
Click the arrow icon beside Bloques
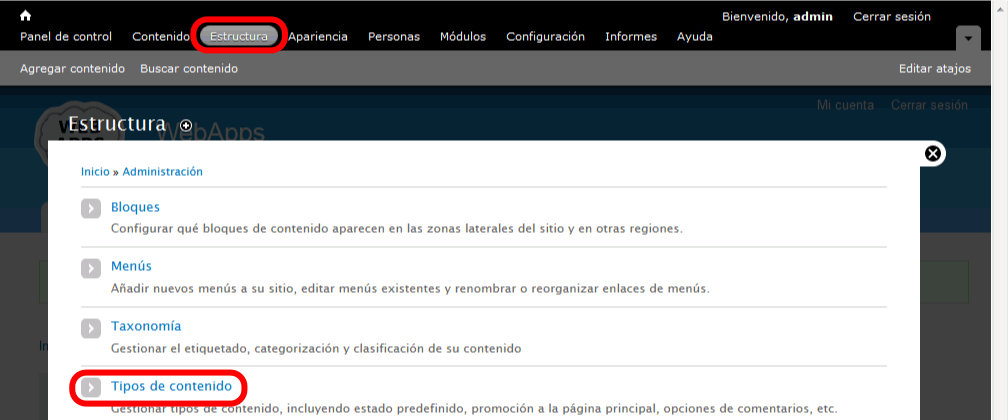pos(91,208)
